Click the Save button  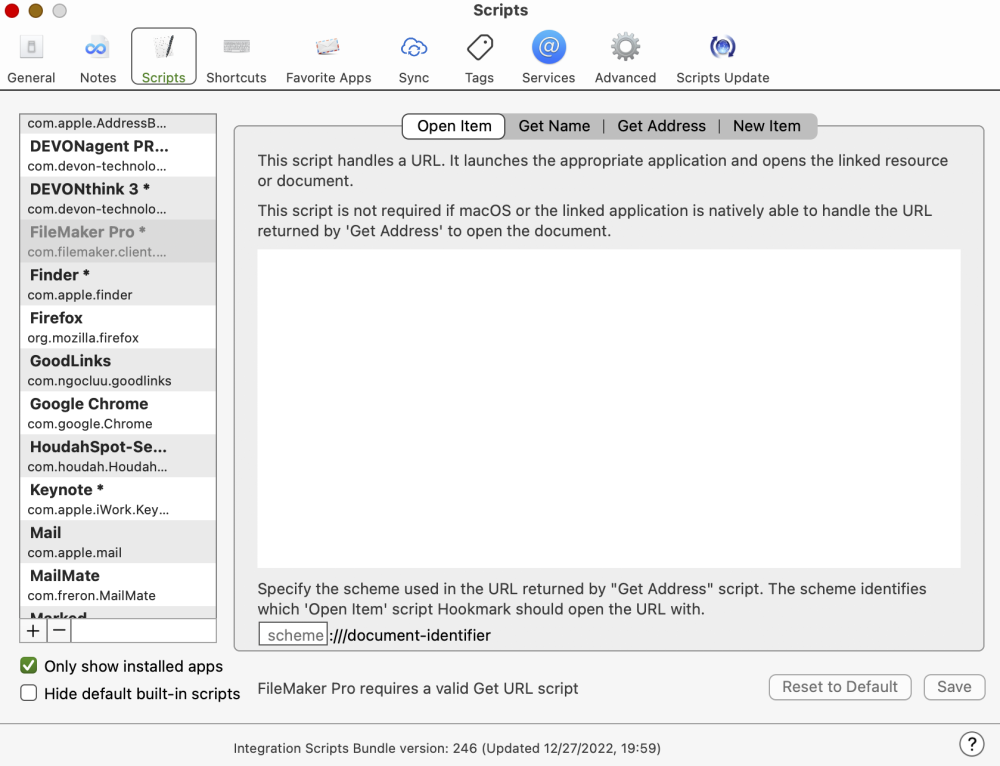[x=954, y=687]
